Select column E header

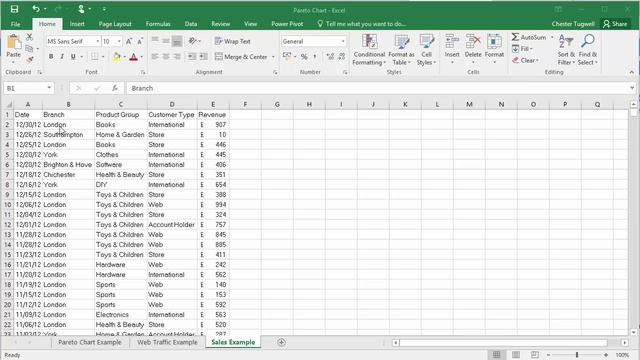tap(213, 104)
